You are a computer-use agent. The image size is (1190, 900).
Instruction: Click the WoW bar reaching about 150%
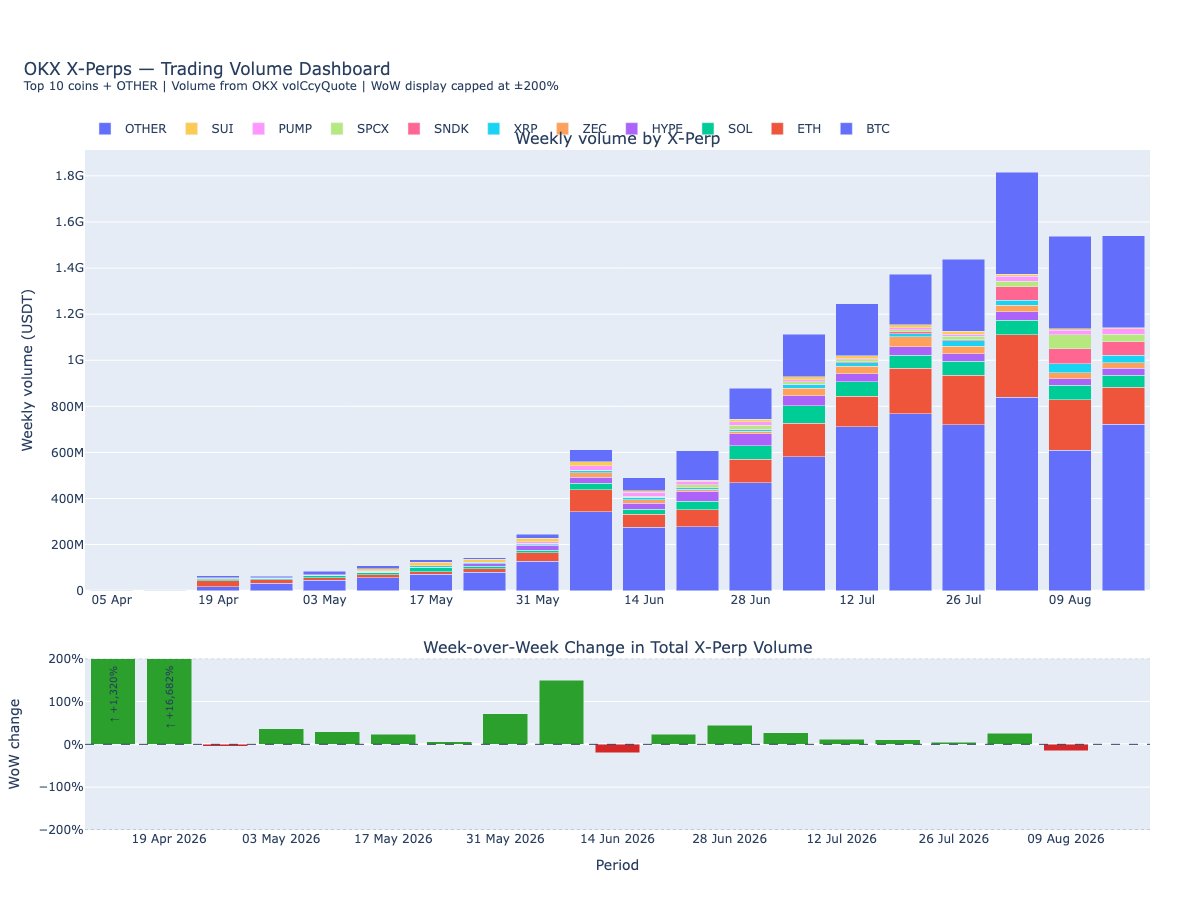point(562,713)
